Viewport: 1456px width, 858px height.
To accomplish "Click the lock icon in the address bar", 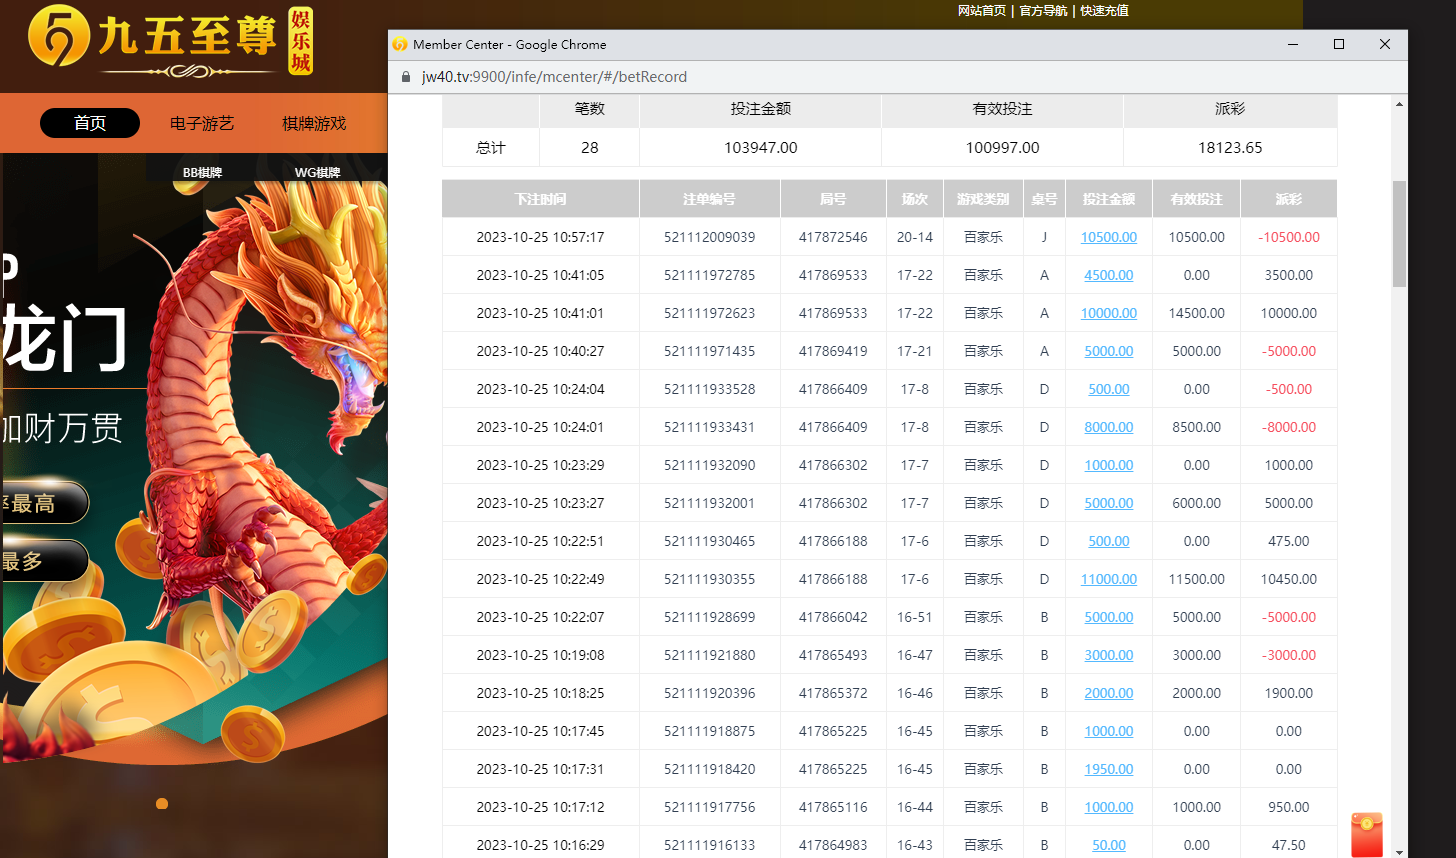I will point(406,77).
